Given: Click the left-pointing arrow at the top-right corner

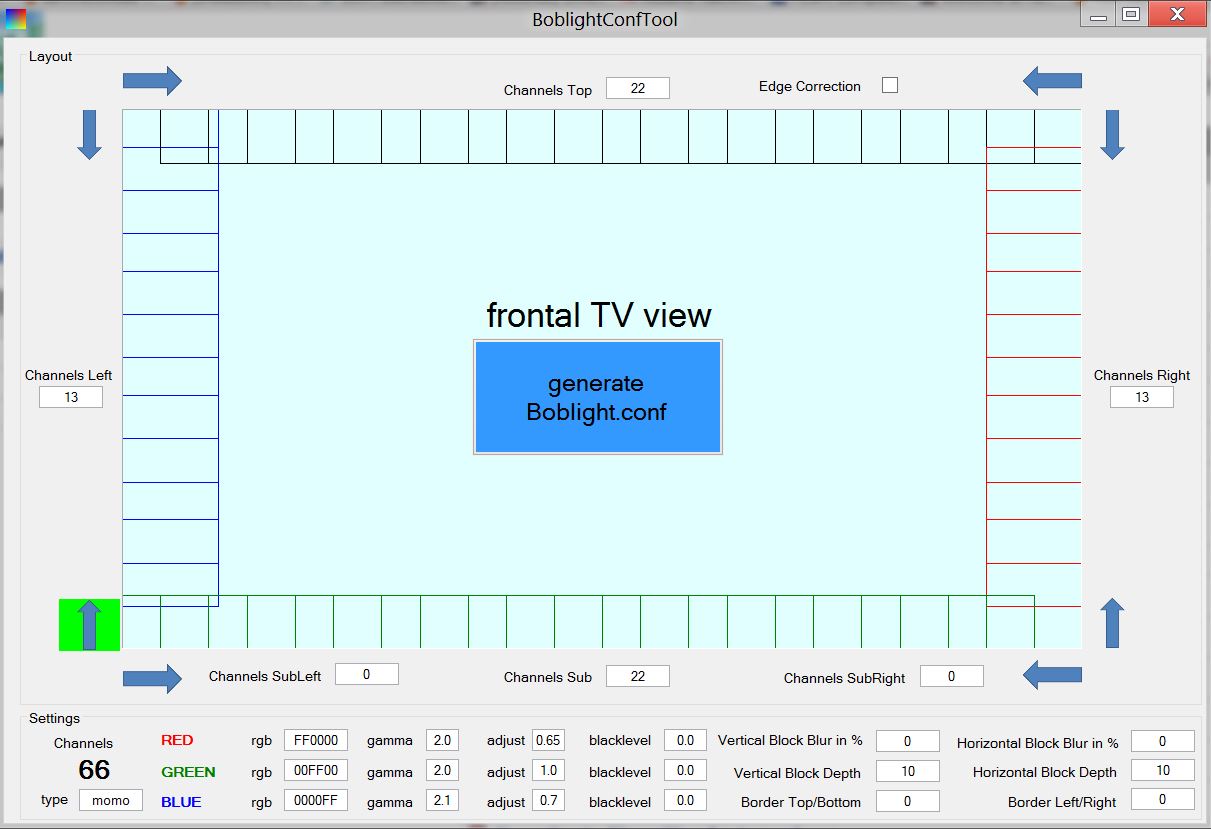Looking at the screenshot, I should tap(1052, 81).
